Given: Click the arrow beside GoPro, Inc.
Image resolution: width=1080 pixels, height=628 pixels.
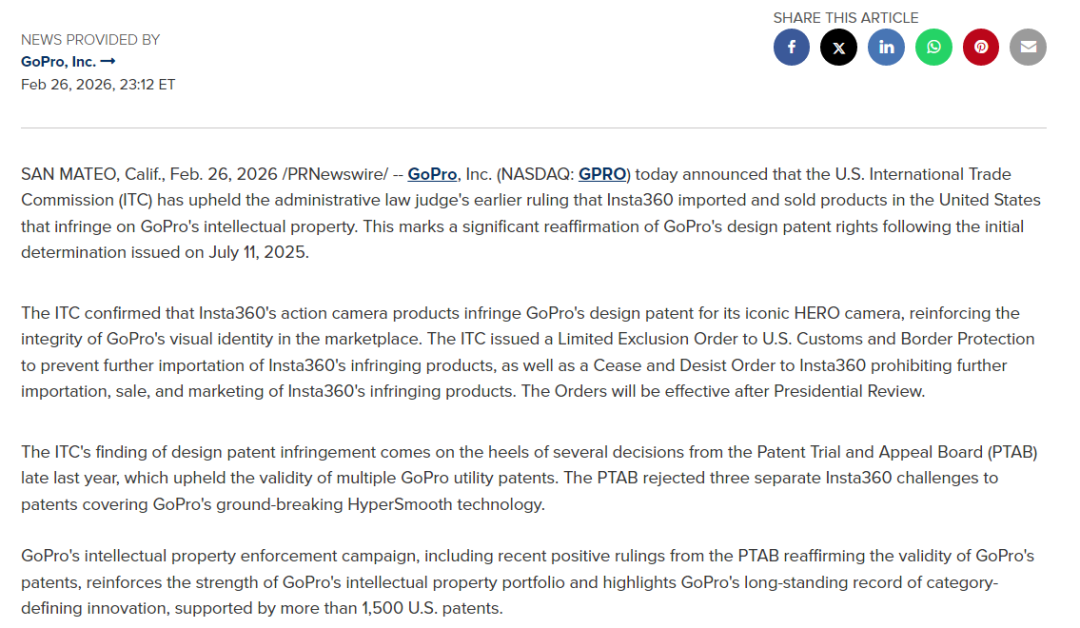Looking at the screenshot, I should pyautogui.click(x=108, y=62).
